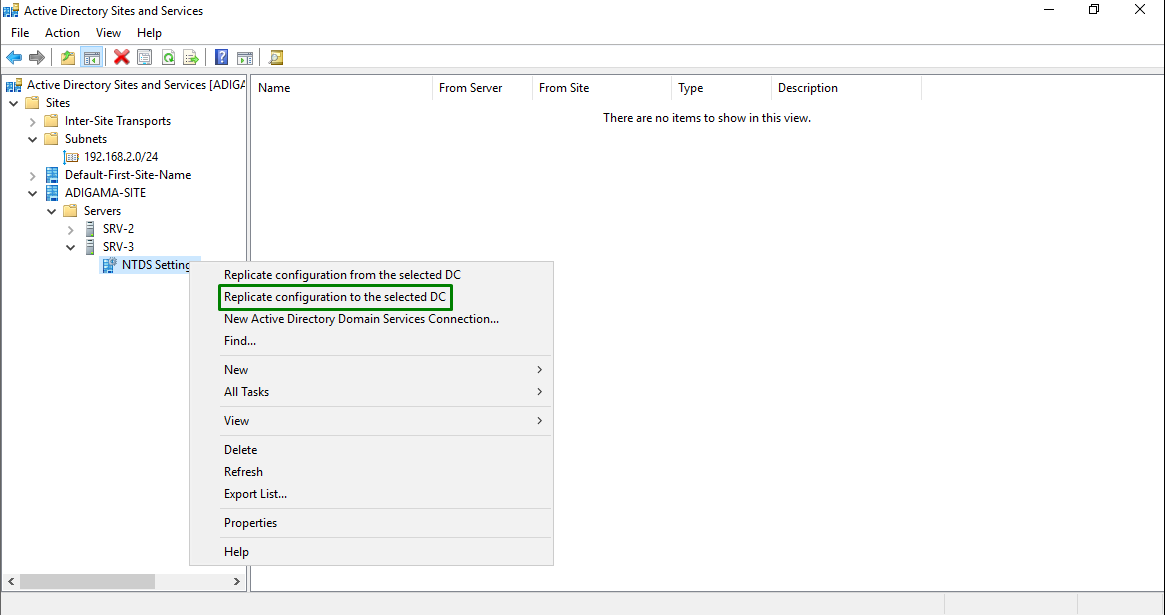Click the tree pane scroll-left arrow
The image size is (1165, 615).
[11, 582]
